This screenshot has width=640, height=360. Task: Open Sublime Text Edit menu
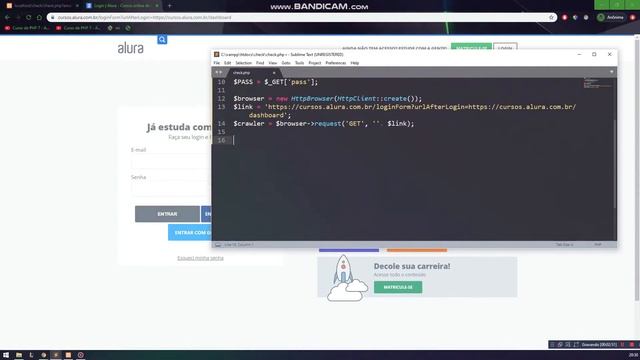[x=227, y=63]
